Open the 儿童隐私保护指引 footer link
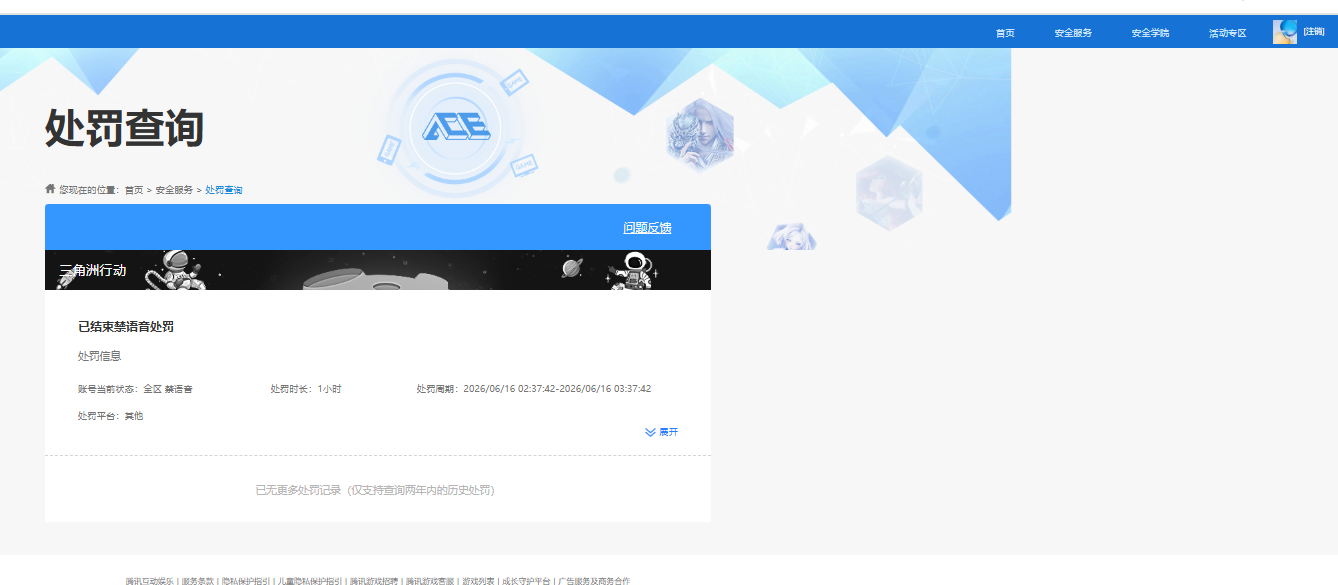Image resolution: width=1338 pixels, height=585 pixels. [310, 580]
